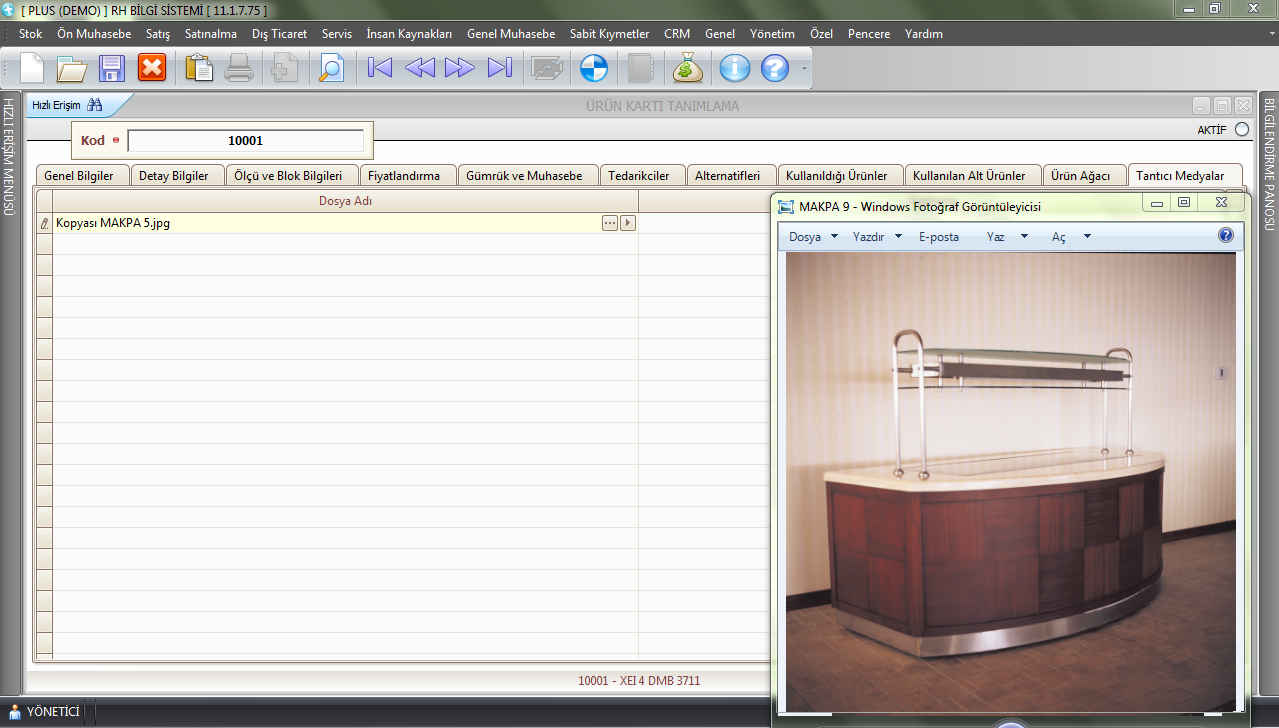Click the Save floppy disk icon
This screenshot has width=1279, height=728.
pyautogui.click(x=111, y=68)
